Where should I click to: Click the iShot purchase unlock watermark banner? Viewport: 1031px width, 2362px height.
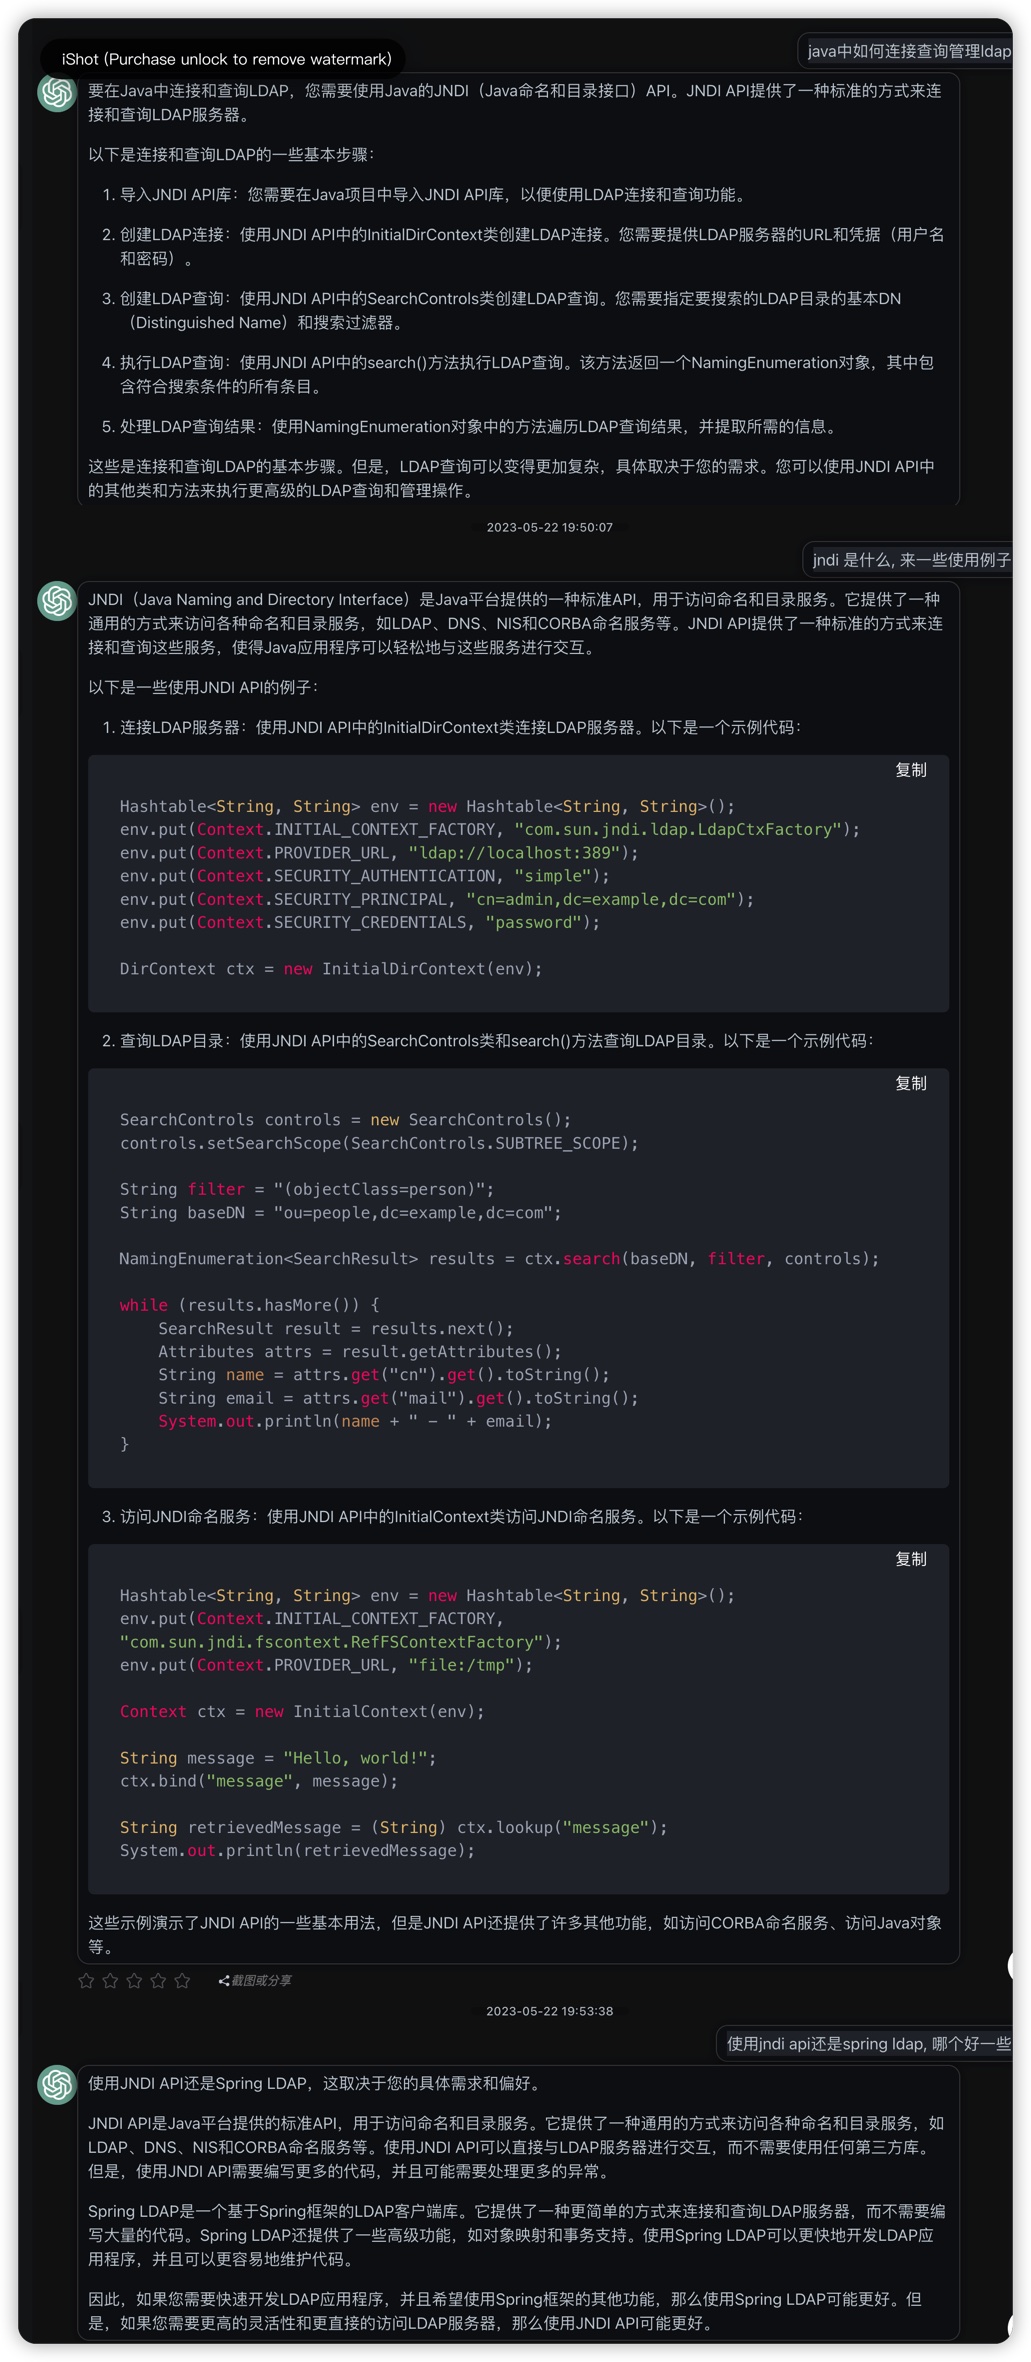pos(226,59)
